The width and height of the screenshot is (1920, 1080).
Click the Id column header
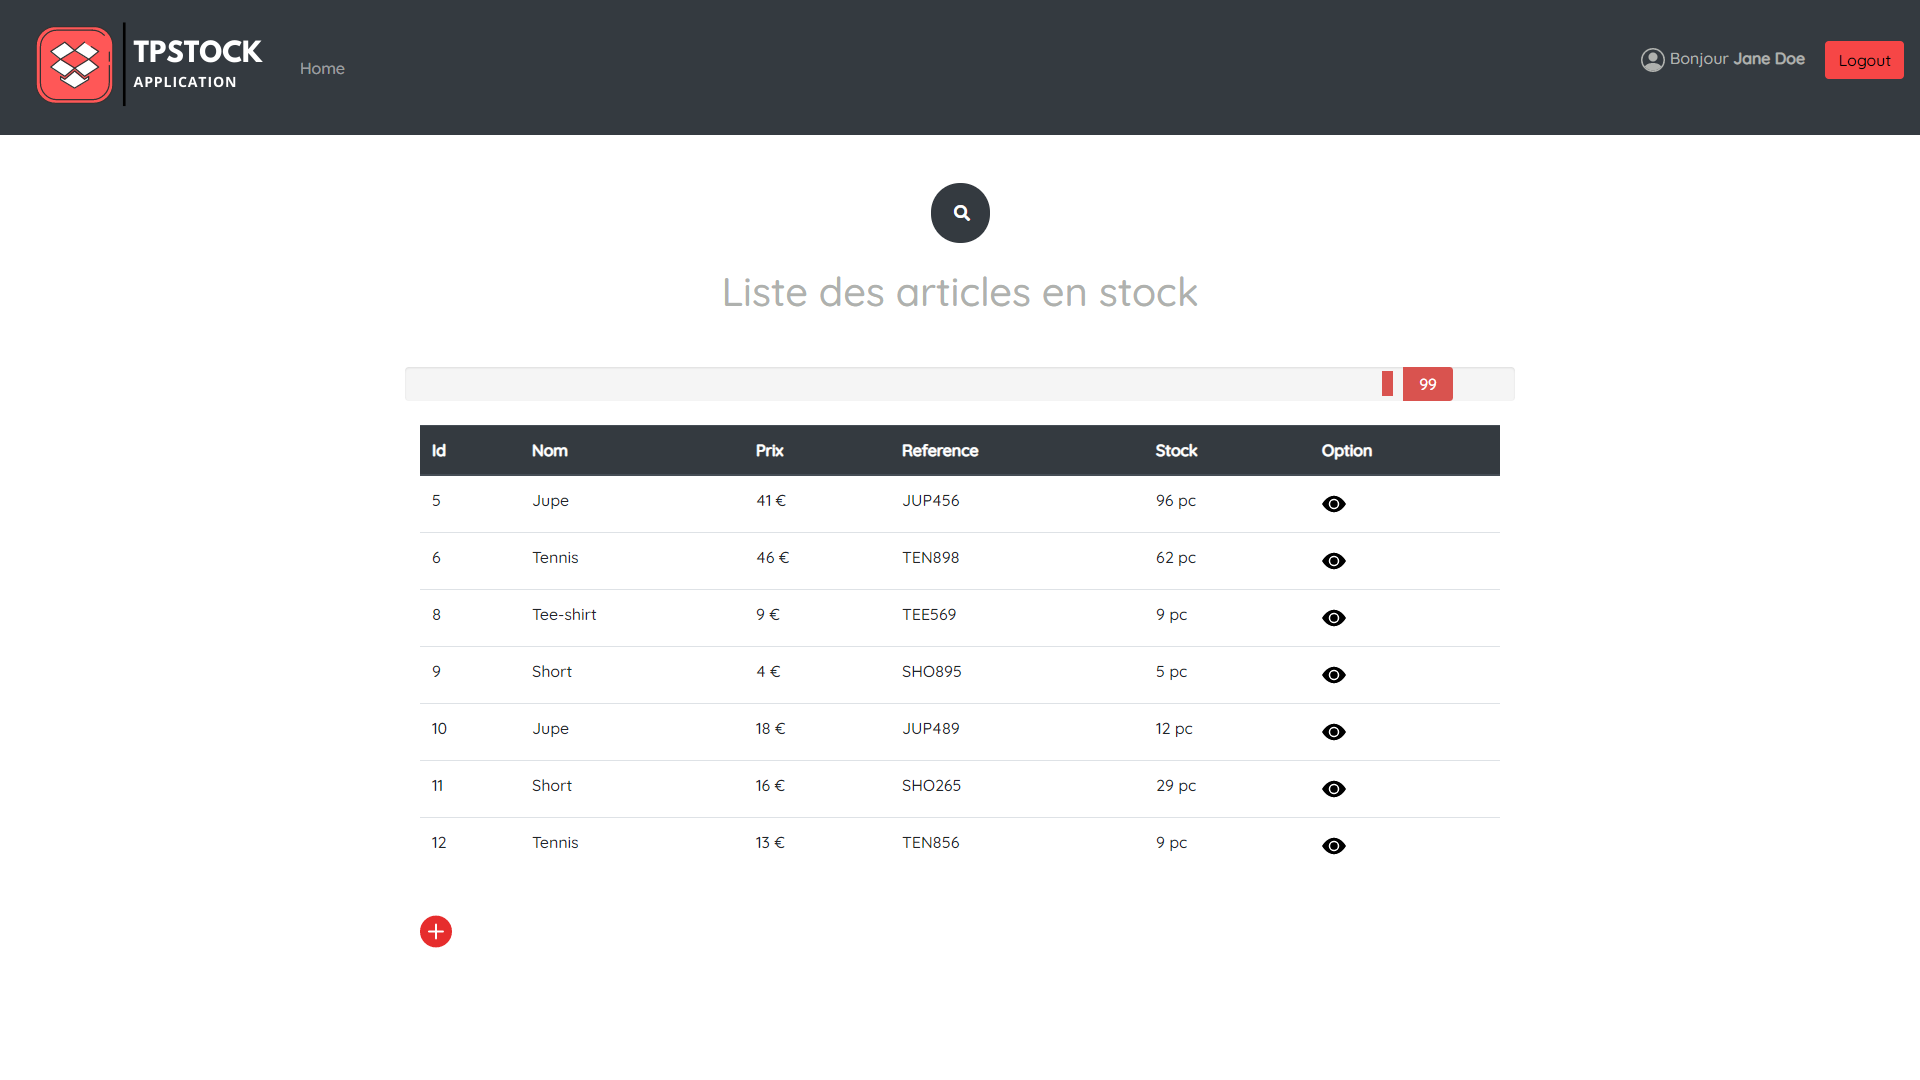click(438, 450)
